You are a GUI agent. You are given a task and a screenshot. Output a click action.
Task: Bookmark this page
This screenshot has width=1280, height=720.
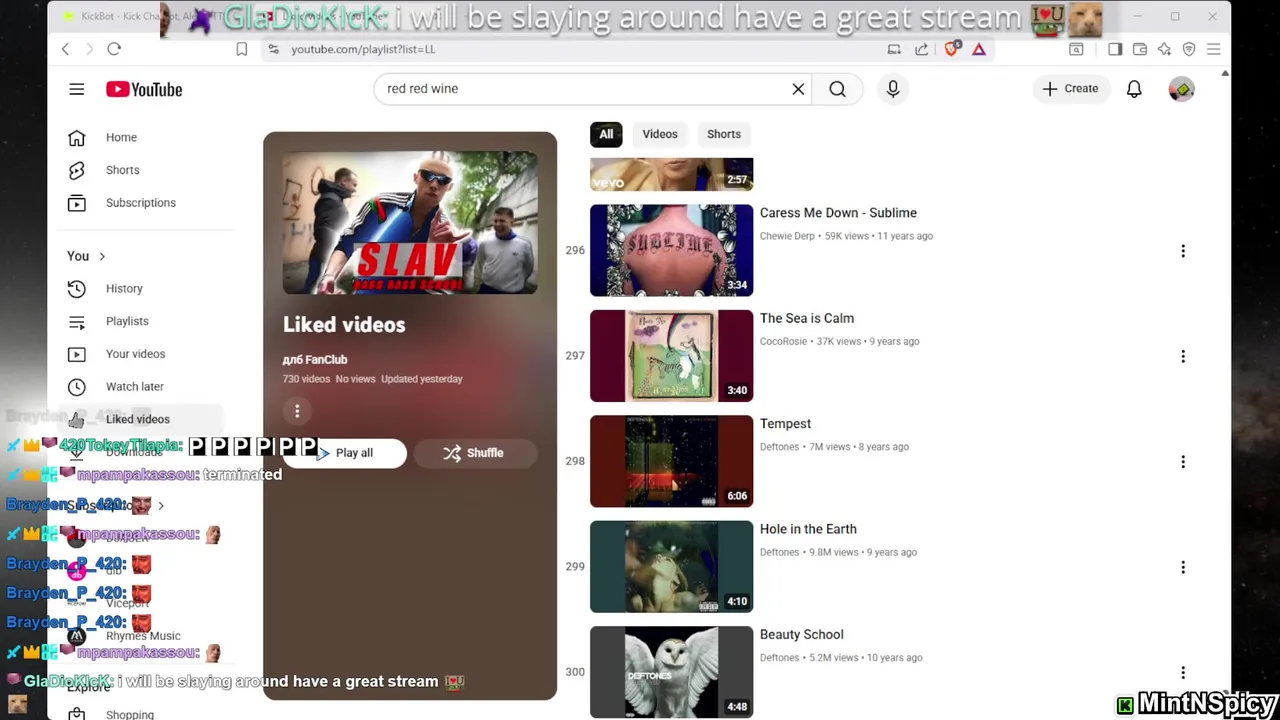(242, 49)
